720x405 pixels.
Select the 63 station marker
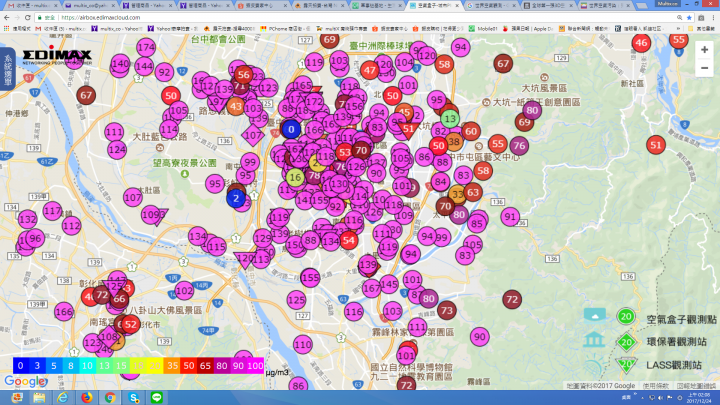pyautogui.click(x=473, y=192)
